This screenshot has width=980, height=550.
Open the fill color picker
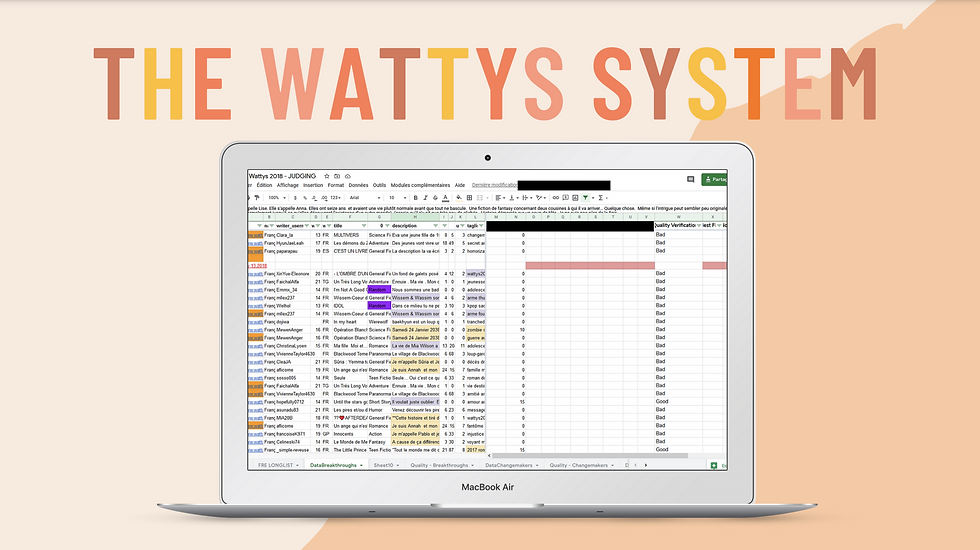pos(459,198)
